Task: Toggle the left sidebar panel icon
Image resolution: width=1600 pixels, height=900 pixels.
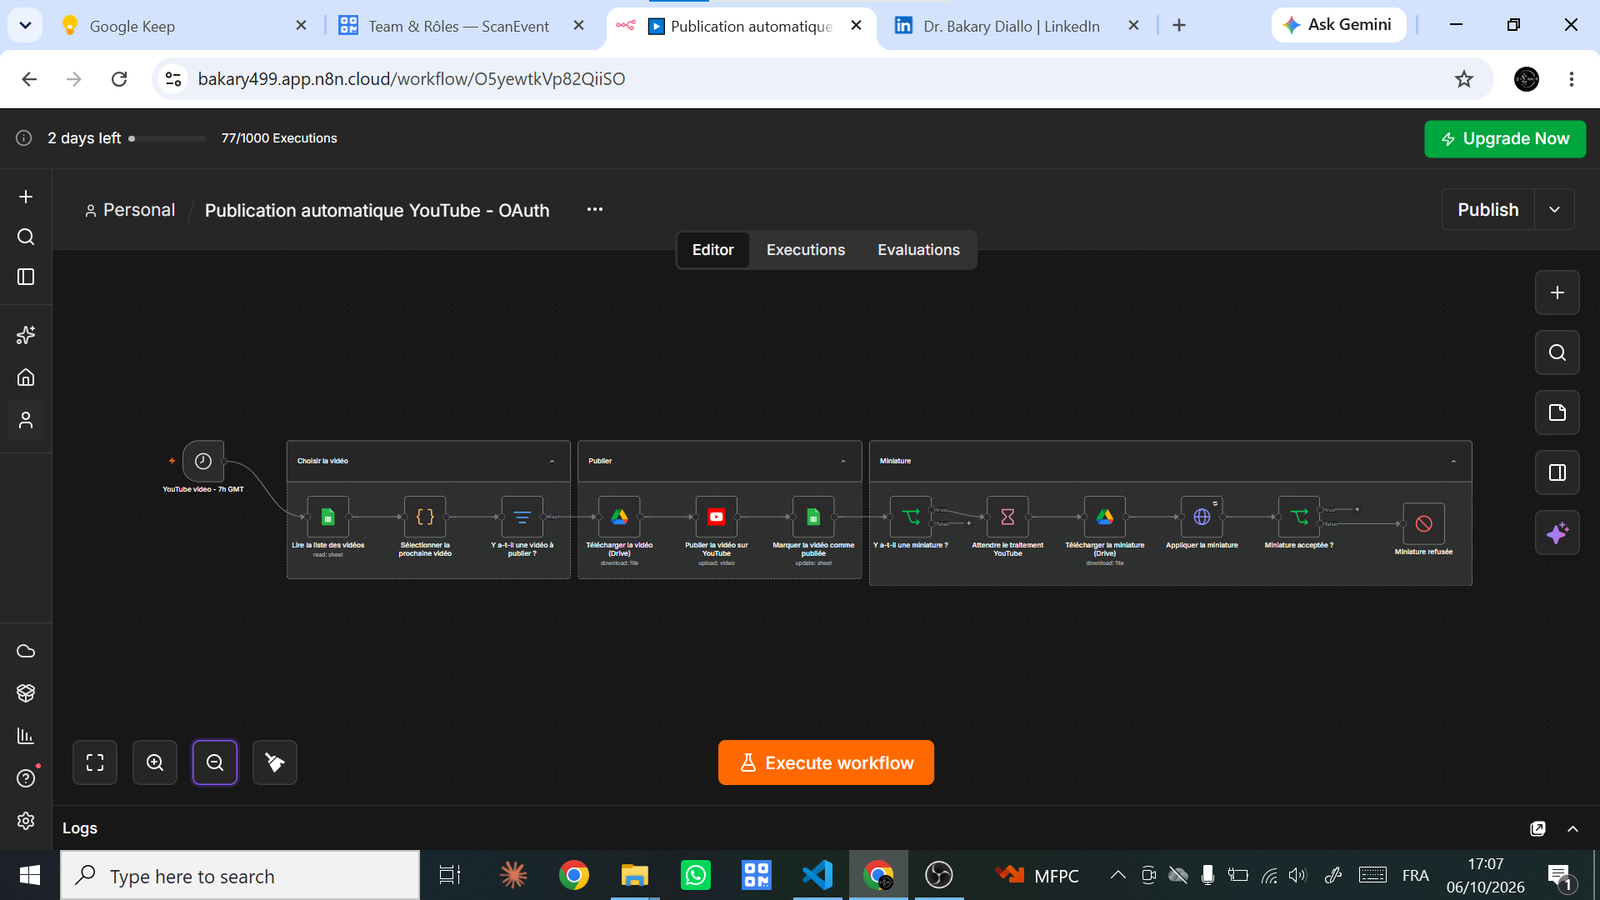Action: pos(26,277)
